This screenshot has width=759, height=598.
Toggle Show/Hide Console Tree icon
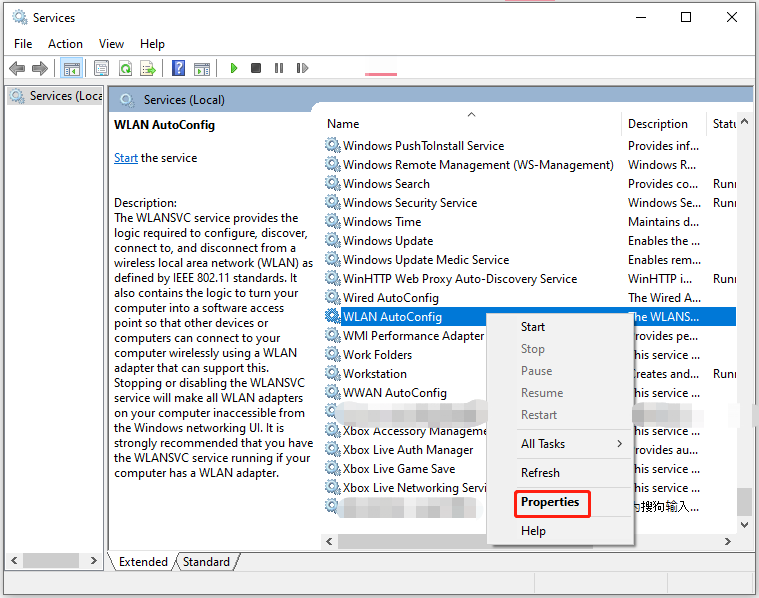(x=72, y=68)
